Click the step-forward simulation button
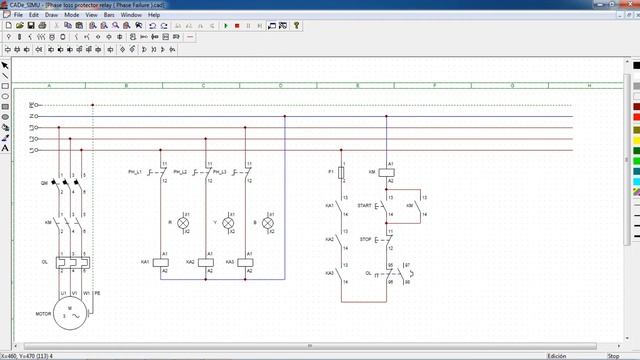640x360 pixels. pos(260,26)
